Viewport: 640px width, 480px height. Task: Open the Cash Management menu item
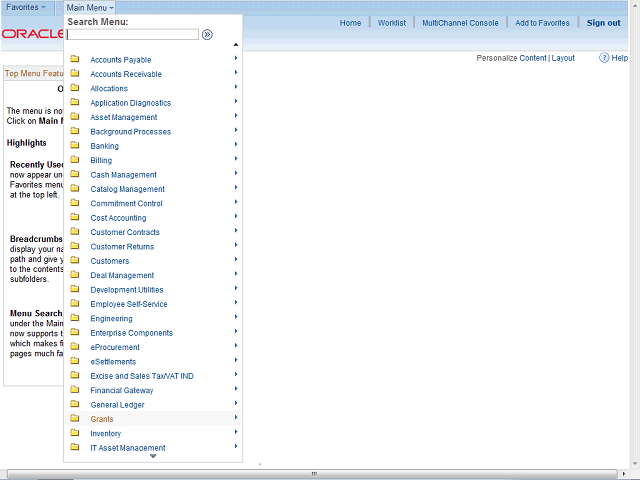click(123, 175)
